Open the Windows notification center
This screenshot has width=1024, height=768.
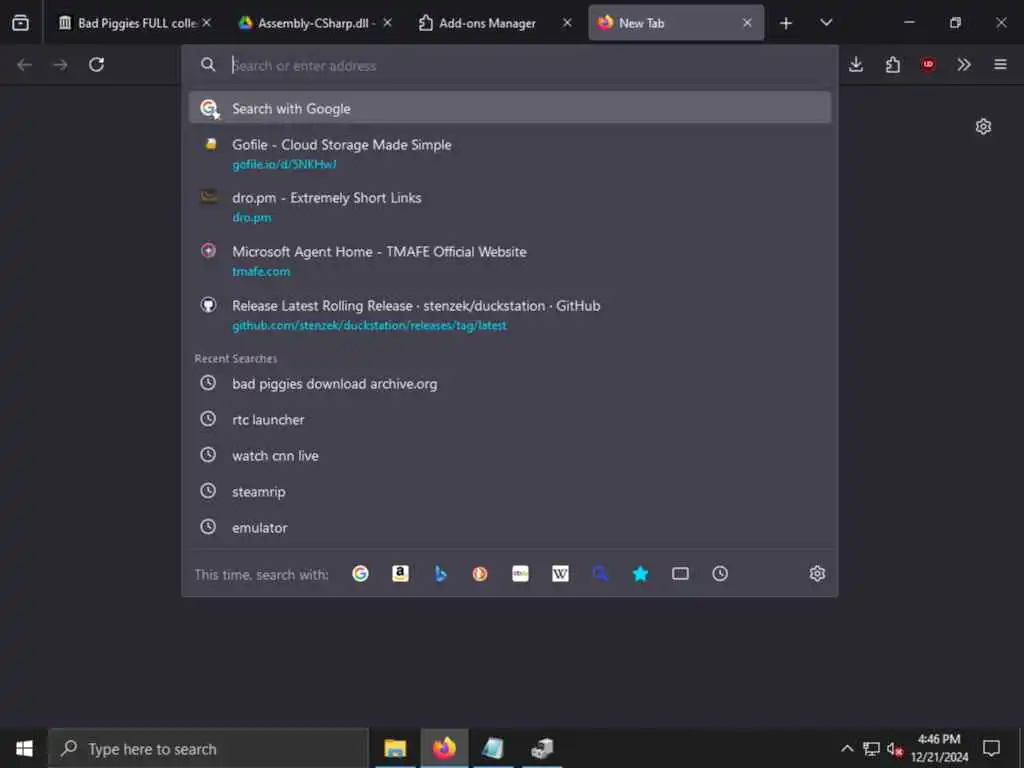click(991, 748)
